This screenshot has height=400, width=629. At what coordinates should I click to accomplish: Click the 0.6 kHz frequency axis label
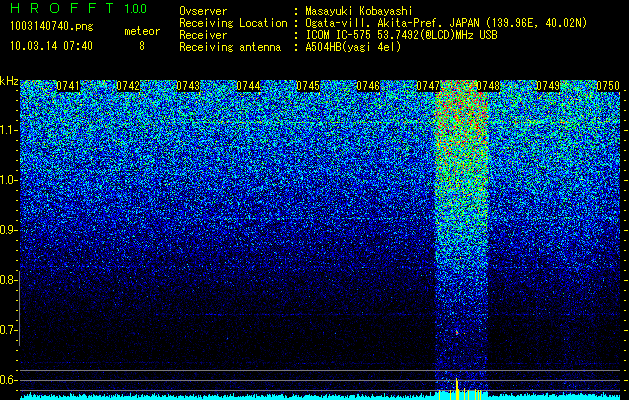click(9, 380)
